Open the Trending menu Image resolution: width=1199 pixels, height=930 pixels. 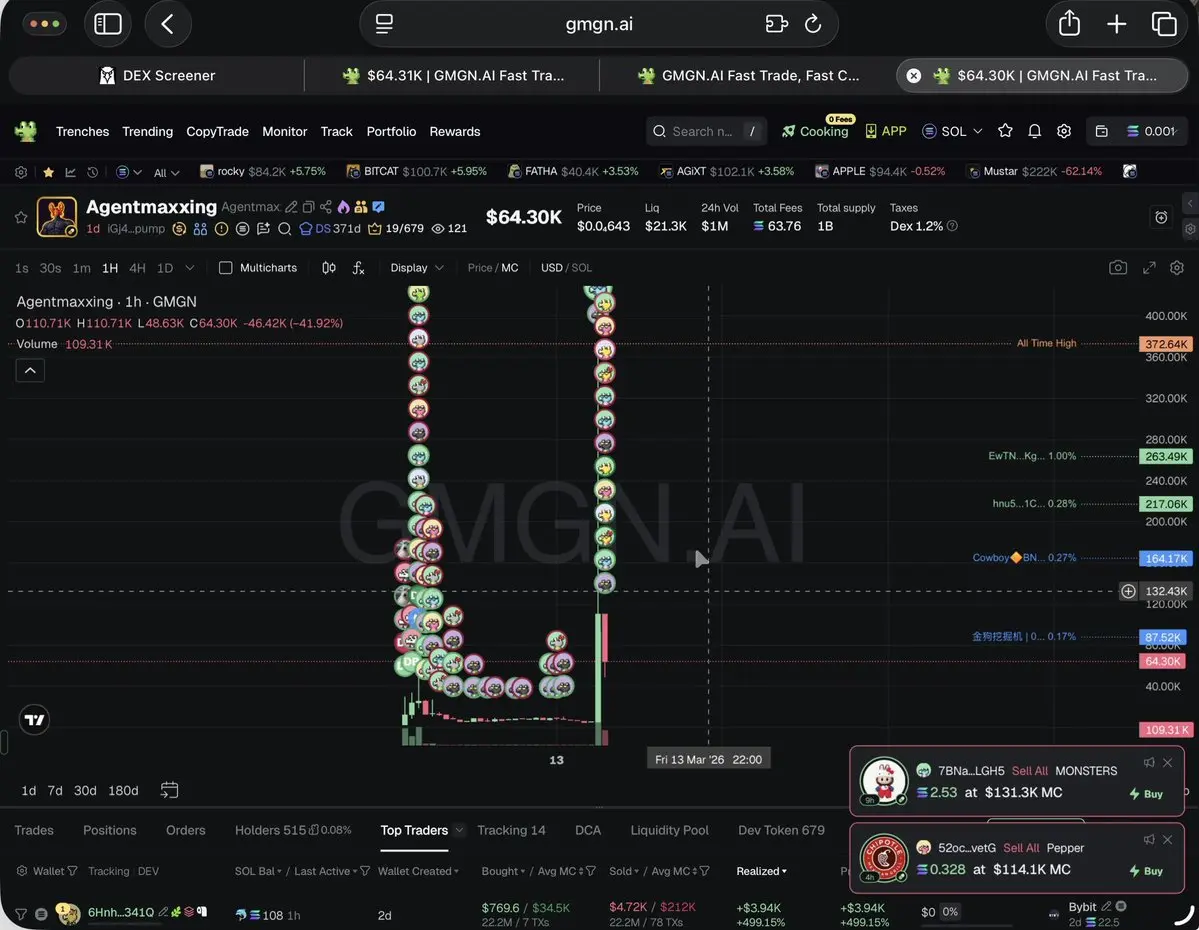tap(148, 131)
